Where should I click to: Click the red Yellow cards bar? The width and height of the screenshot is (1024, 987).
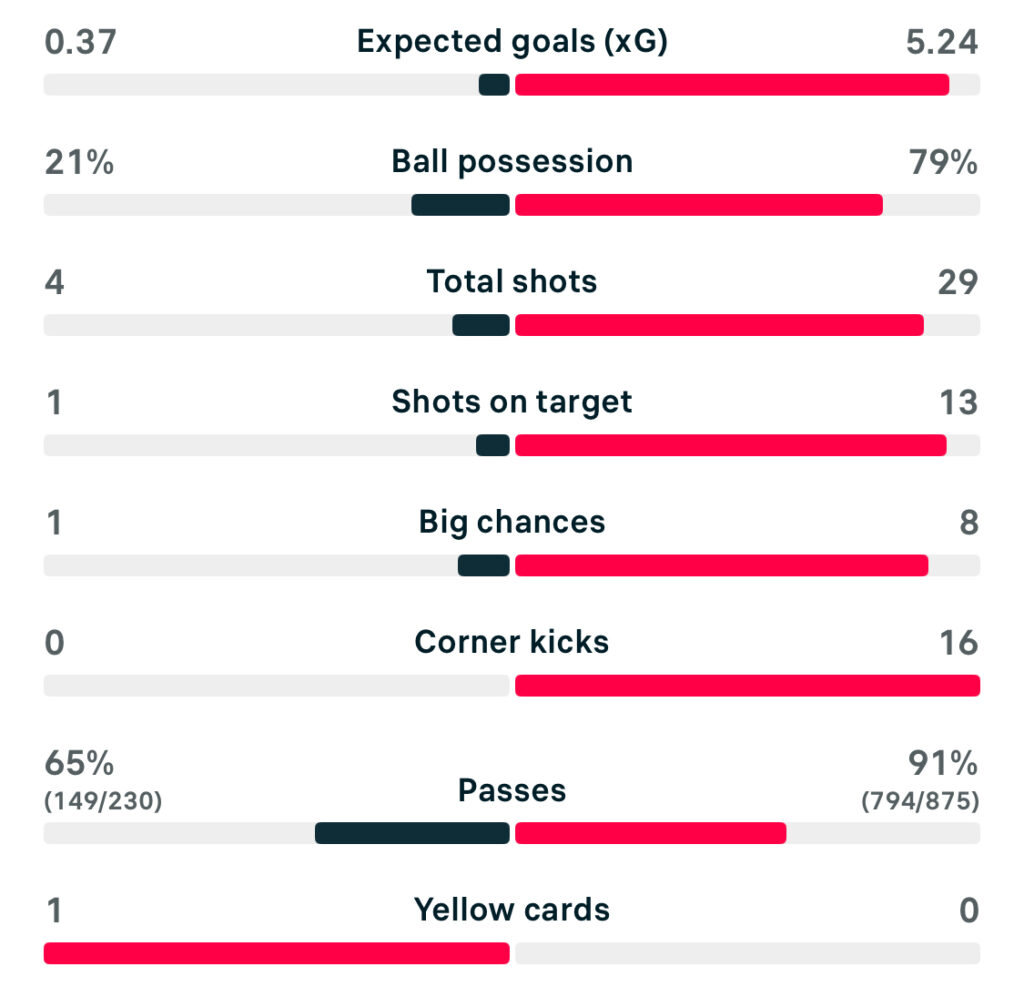(x=276, y=953)
